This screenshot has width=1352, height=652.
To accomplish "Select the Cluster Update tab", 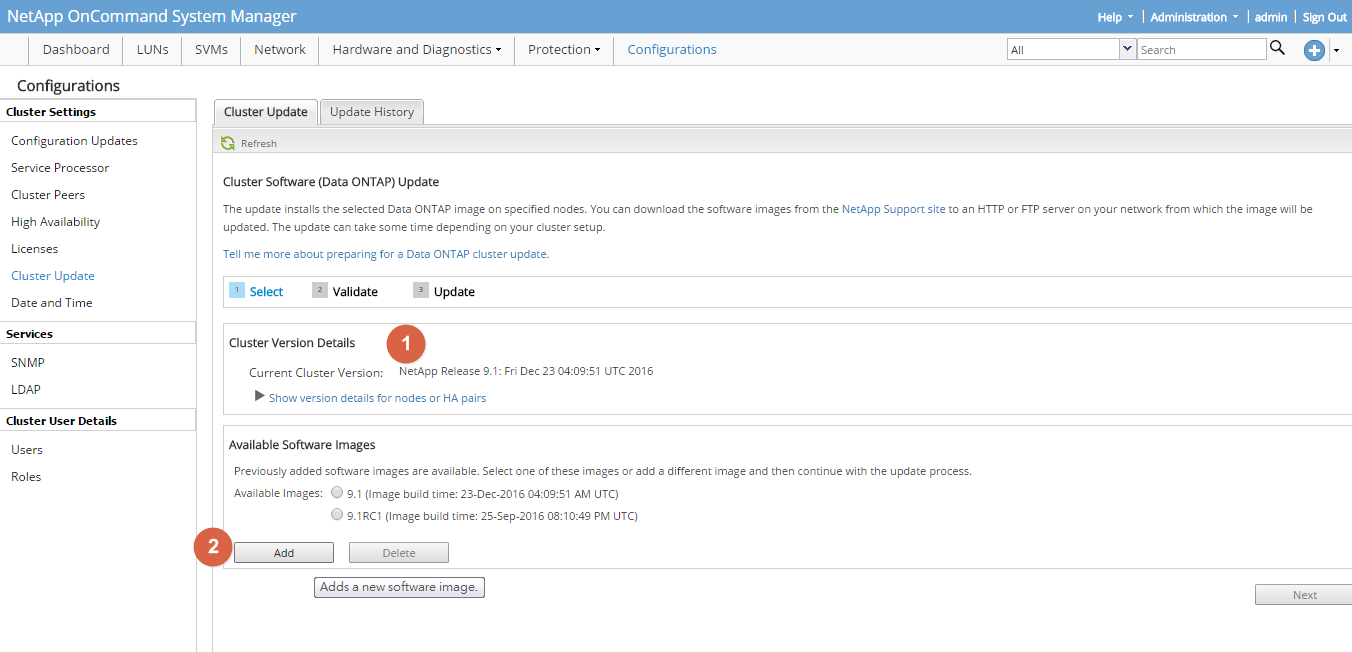I will point(266,112).
